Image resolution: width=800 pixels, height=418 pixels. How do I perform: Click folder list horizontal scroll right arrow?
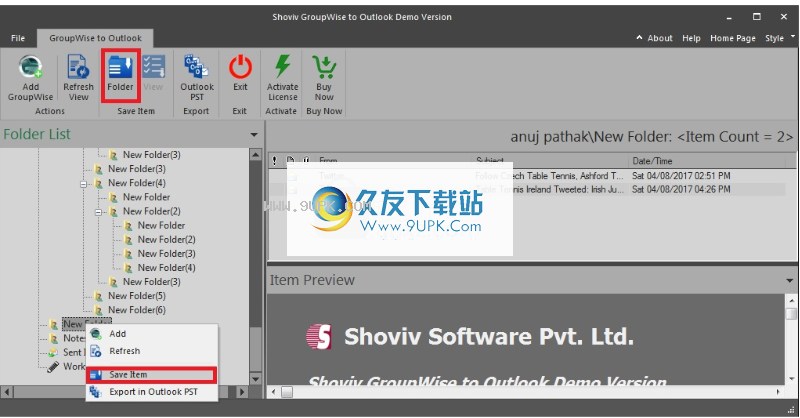click(242, 392)
